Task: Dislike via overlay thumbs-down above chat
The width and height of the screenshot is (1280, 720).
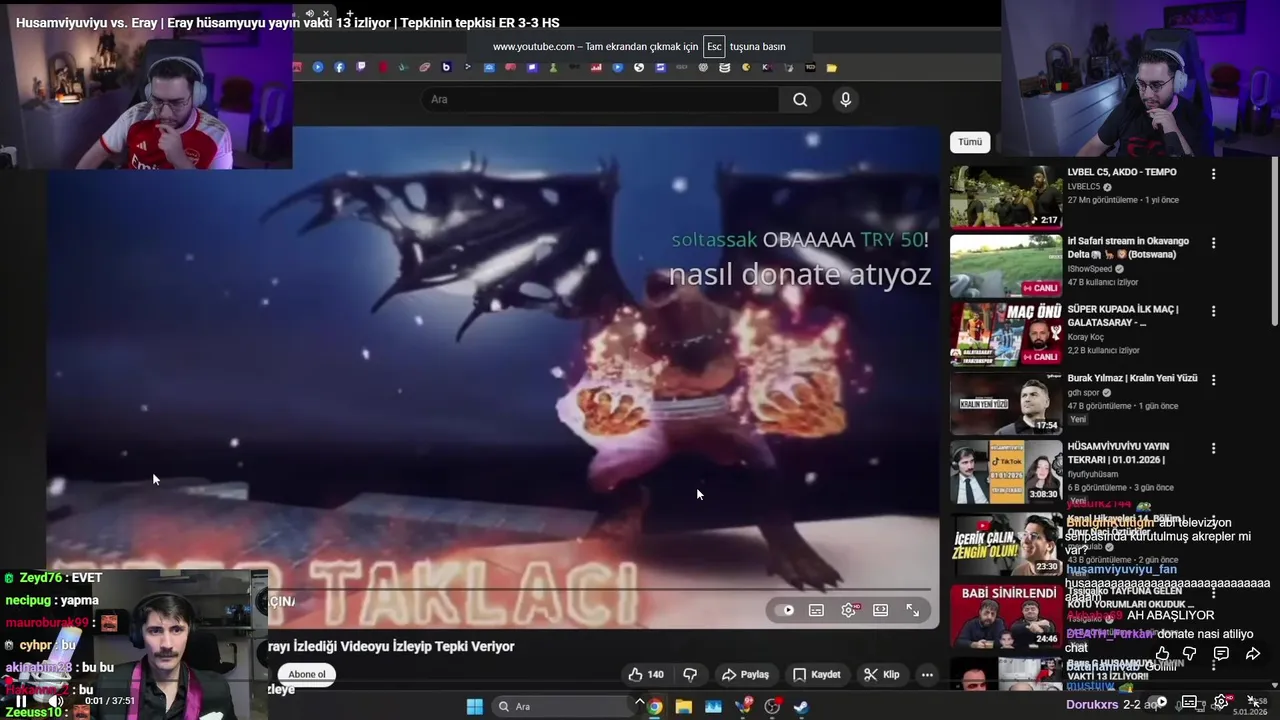Action: (1190, 654)
